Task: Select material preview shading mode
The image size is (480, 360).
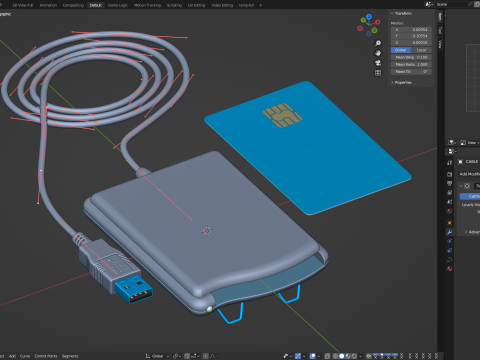Action: point(348,356)
